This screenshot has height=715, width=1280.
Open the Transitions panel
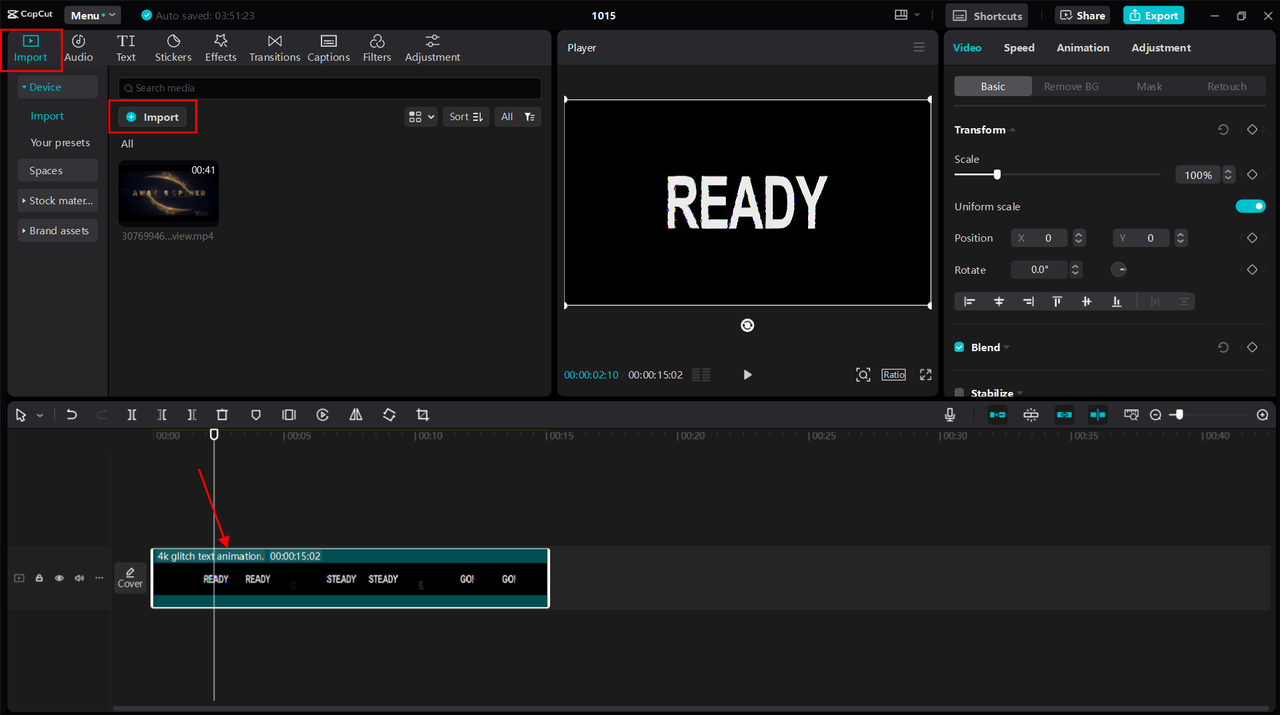[274, 47]
